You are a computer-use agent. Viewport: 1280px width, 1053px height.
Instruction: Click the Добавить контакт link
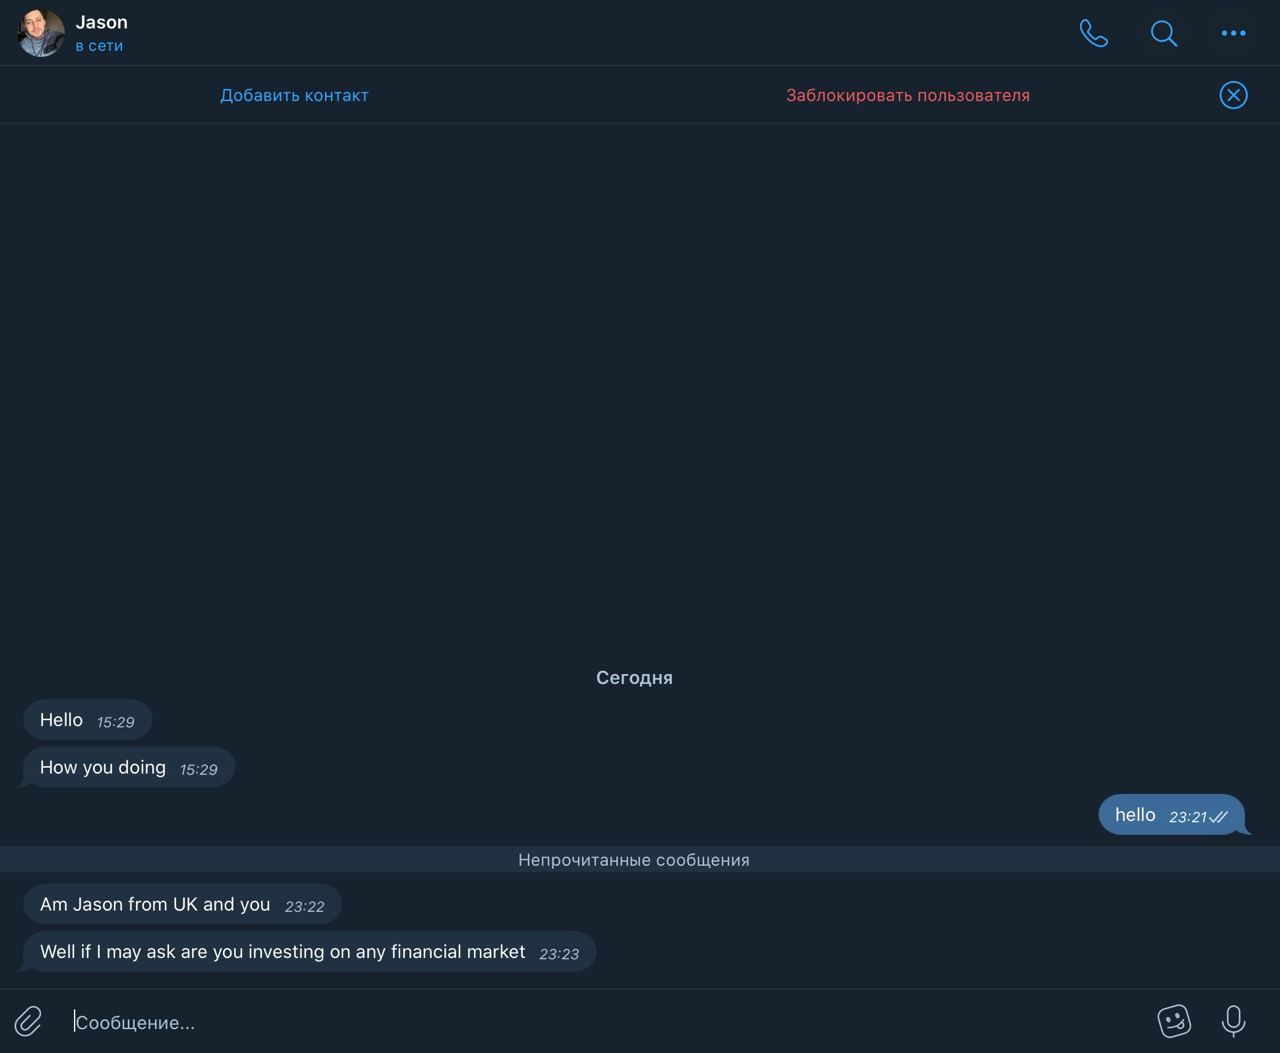[294, 95]
